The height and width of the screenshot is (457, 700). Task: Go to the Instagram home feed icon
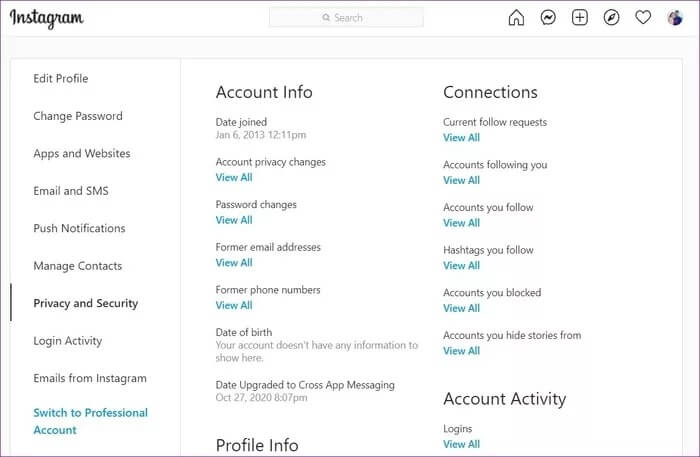coord(516,18)
